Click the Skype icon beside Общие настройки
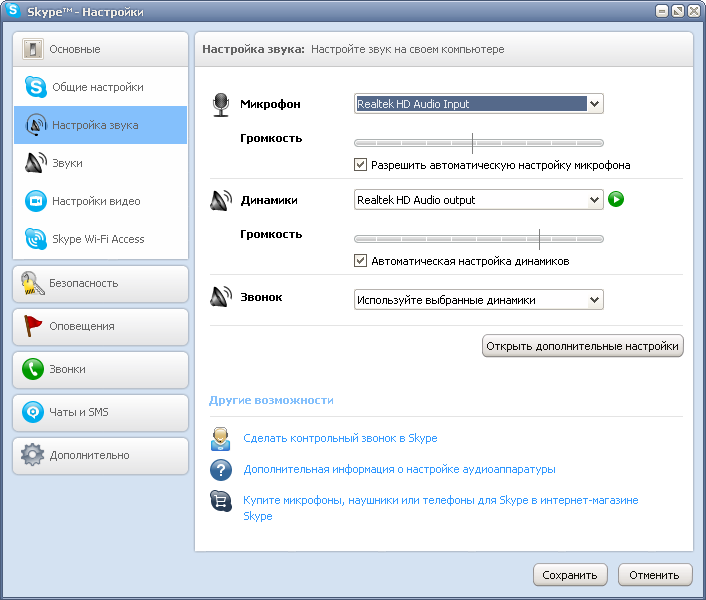 pyautogui.click(x=36, y=87)
